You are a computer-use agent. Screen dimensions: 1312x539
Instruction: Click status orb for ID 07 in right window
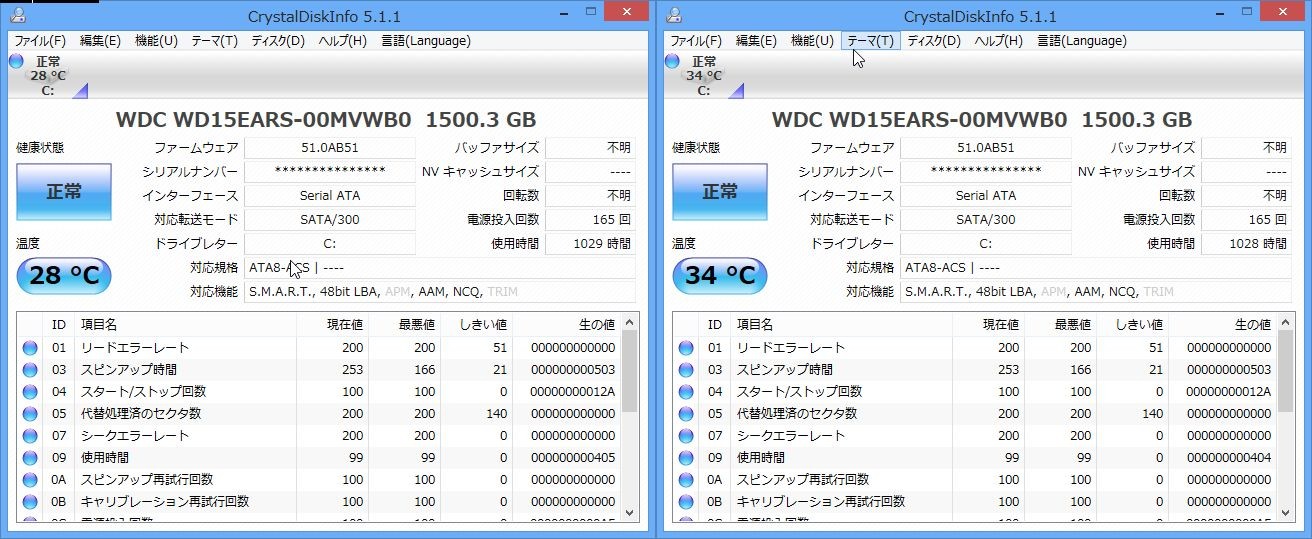[x=686, y=436]
